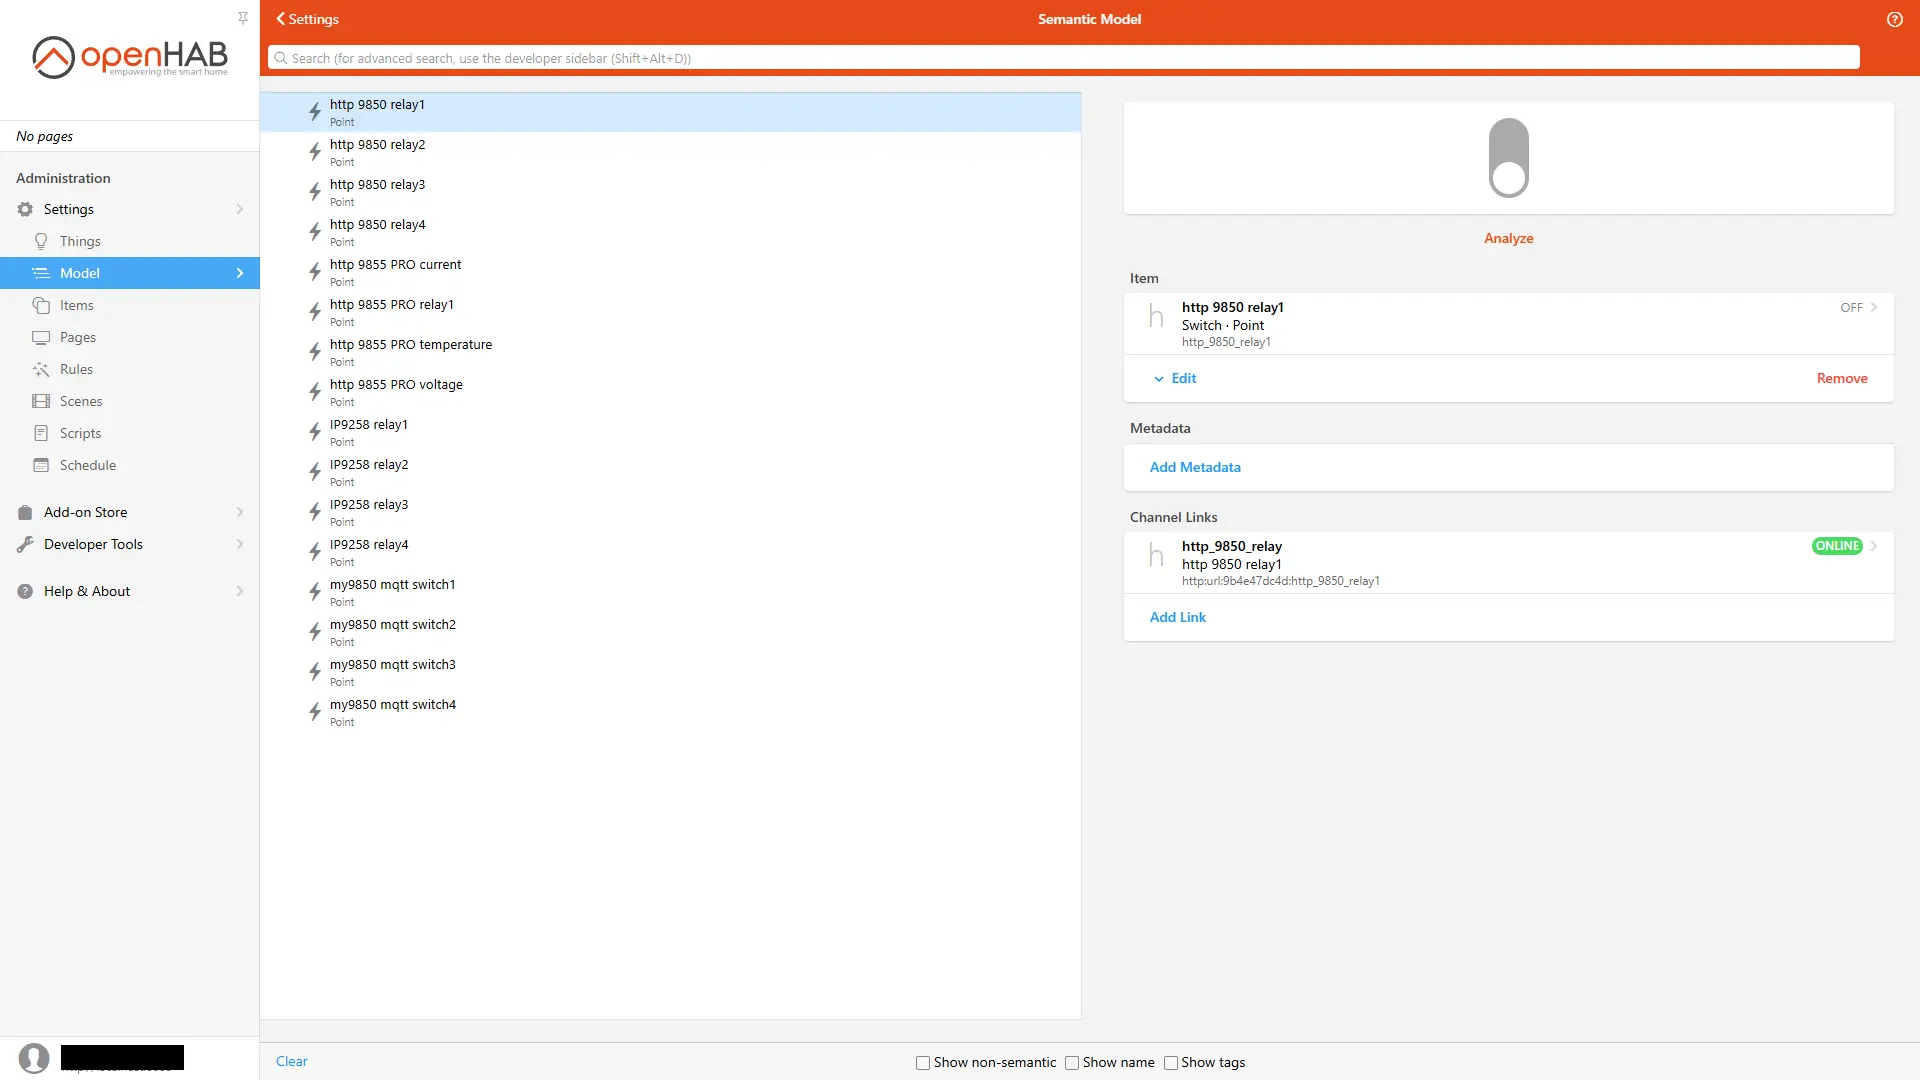
Task: Click the Schedule calendar icon
Action: [x=41, y=465]
